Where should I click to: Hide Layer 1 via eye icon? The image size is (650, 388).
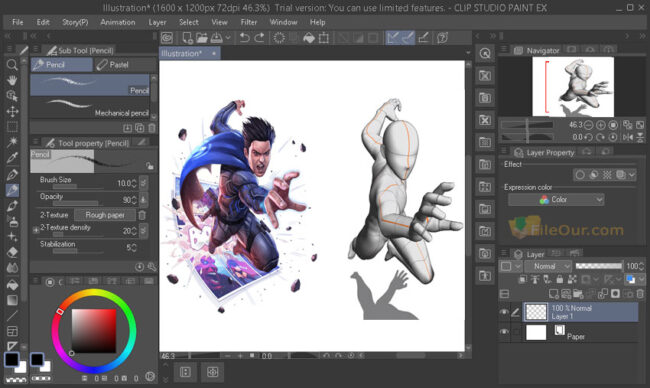click(504, 312)
